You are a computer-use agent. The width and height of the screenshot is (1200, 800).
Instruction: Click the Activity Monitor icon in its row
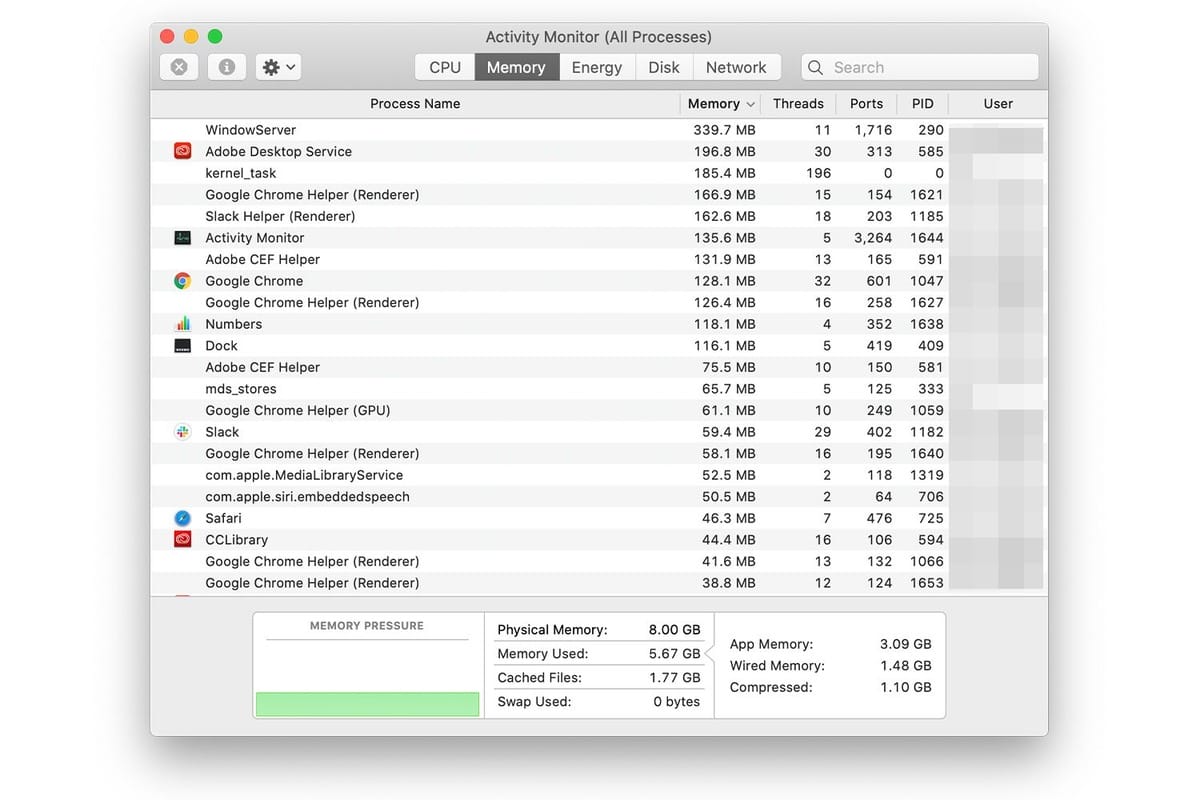coord(181,237)
